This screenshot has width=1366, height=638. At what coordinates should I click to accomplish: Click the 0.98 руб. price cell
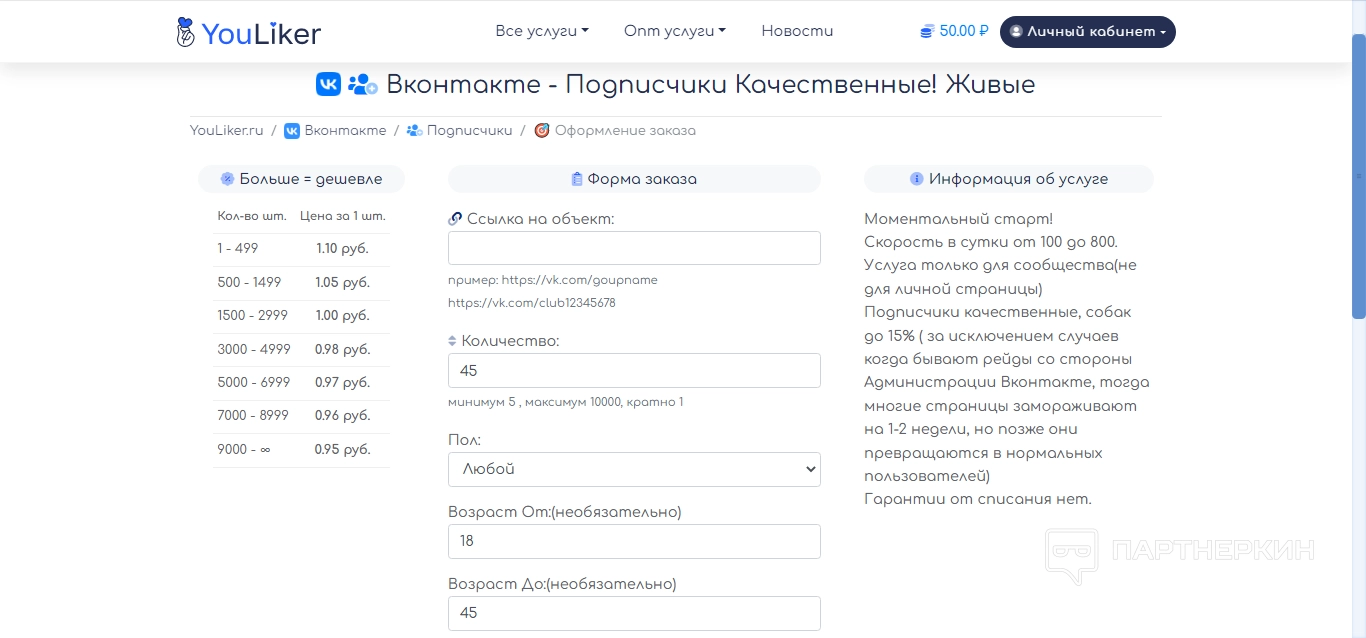343,349
